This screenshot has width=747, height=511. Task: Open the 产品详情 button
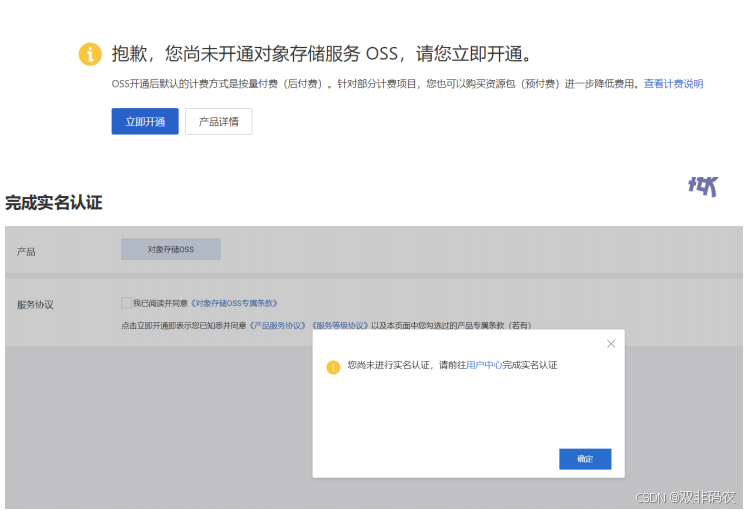219,121
